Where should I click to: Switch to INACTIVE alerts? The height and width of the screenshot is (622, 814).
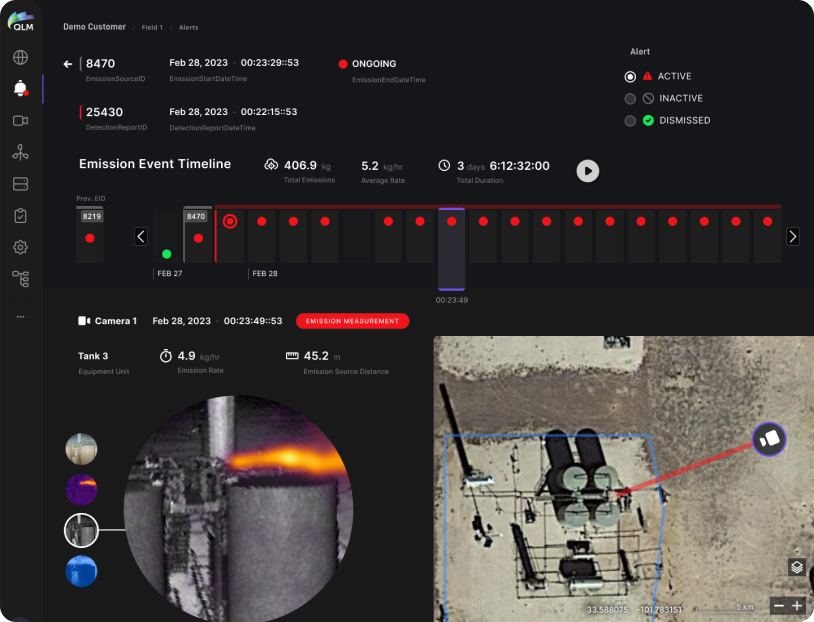(x=630, y=99)
